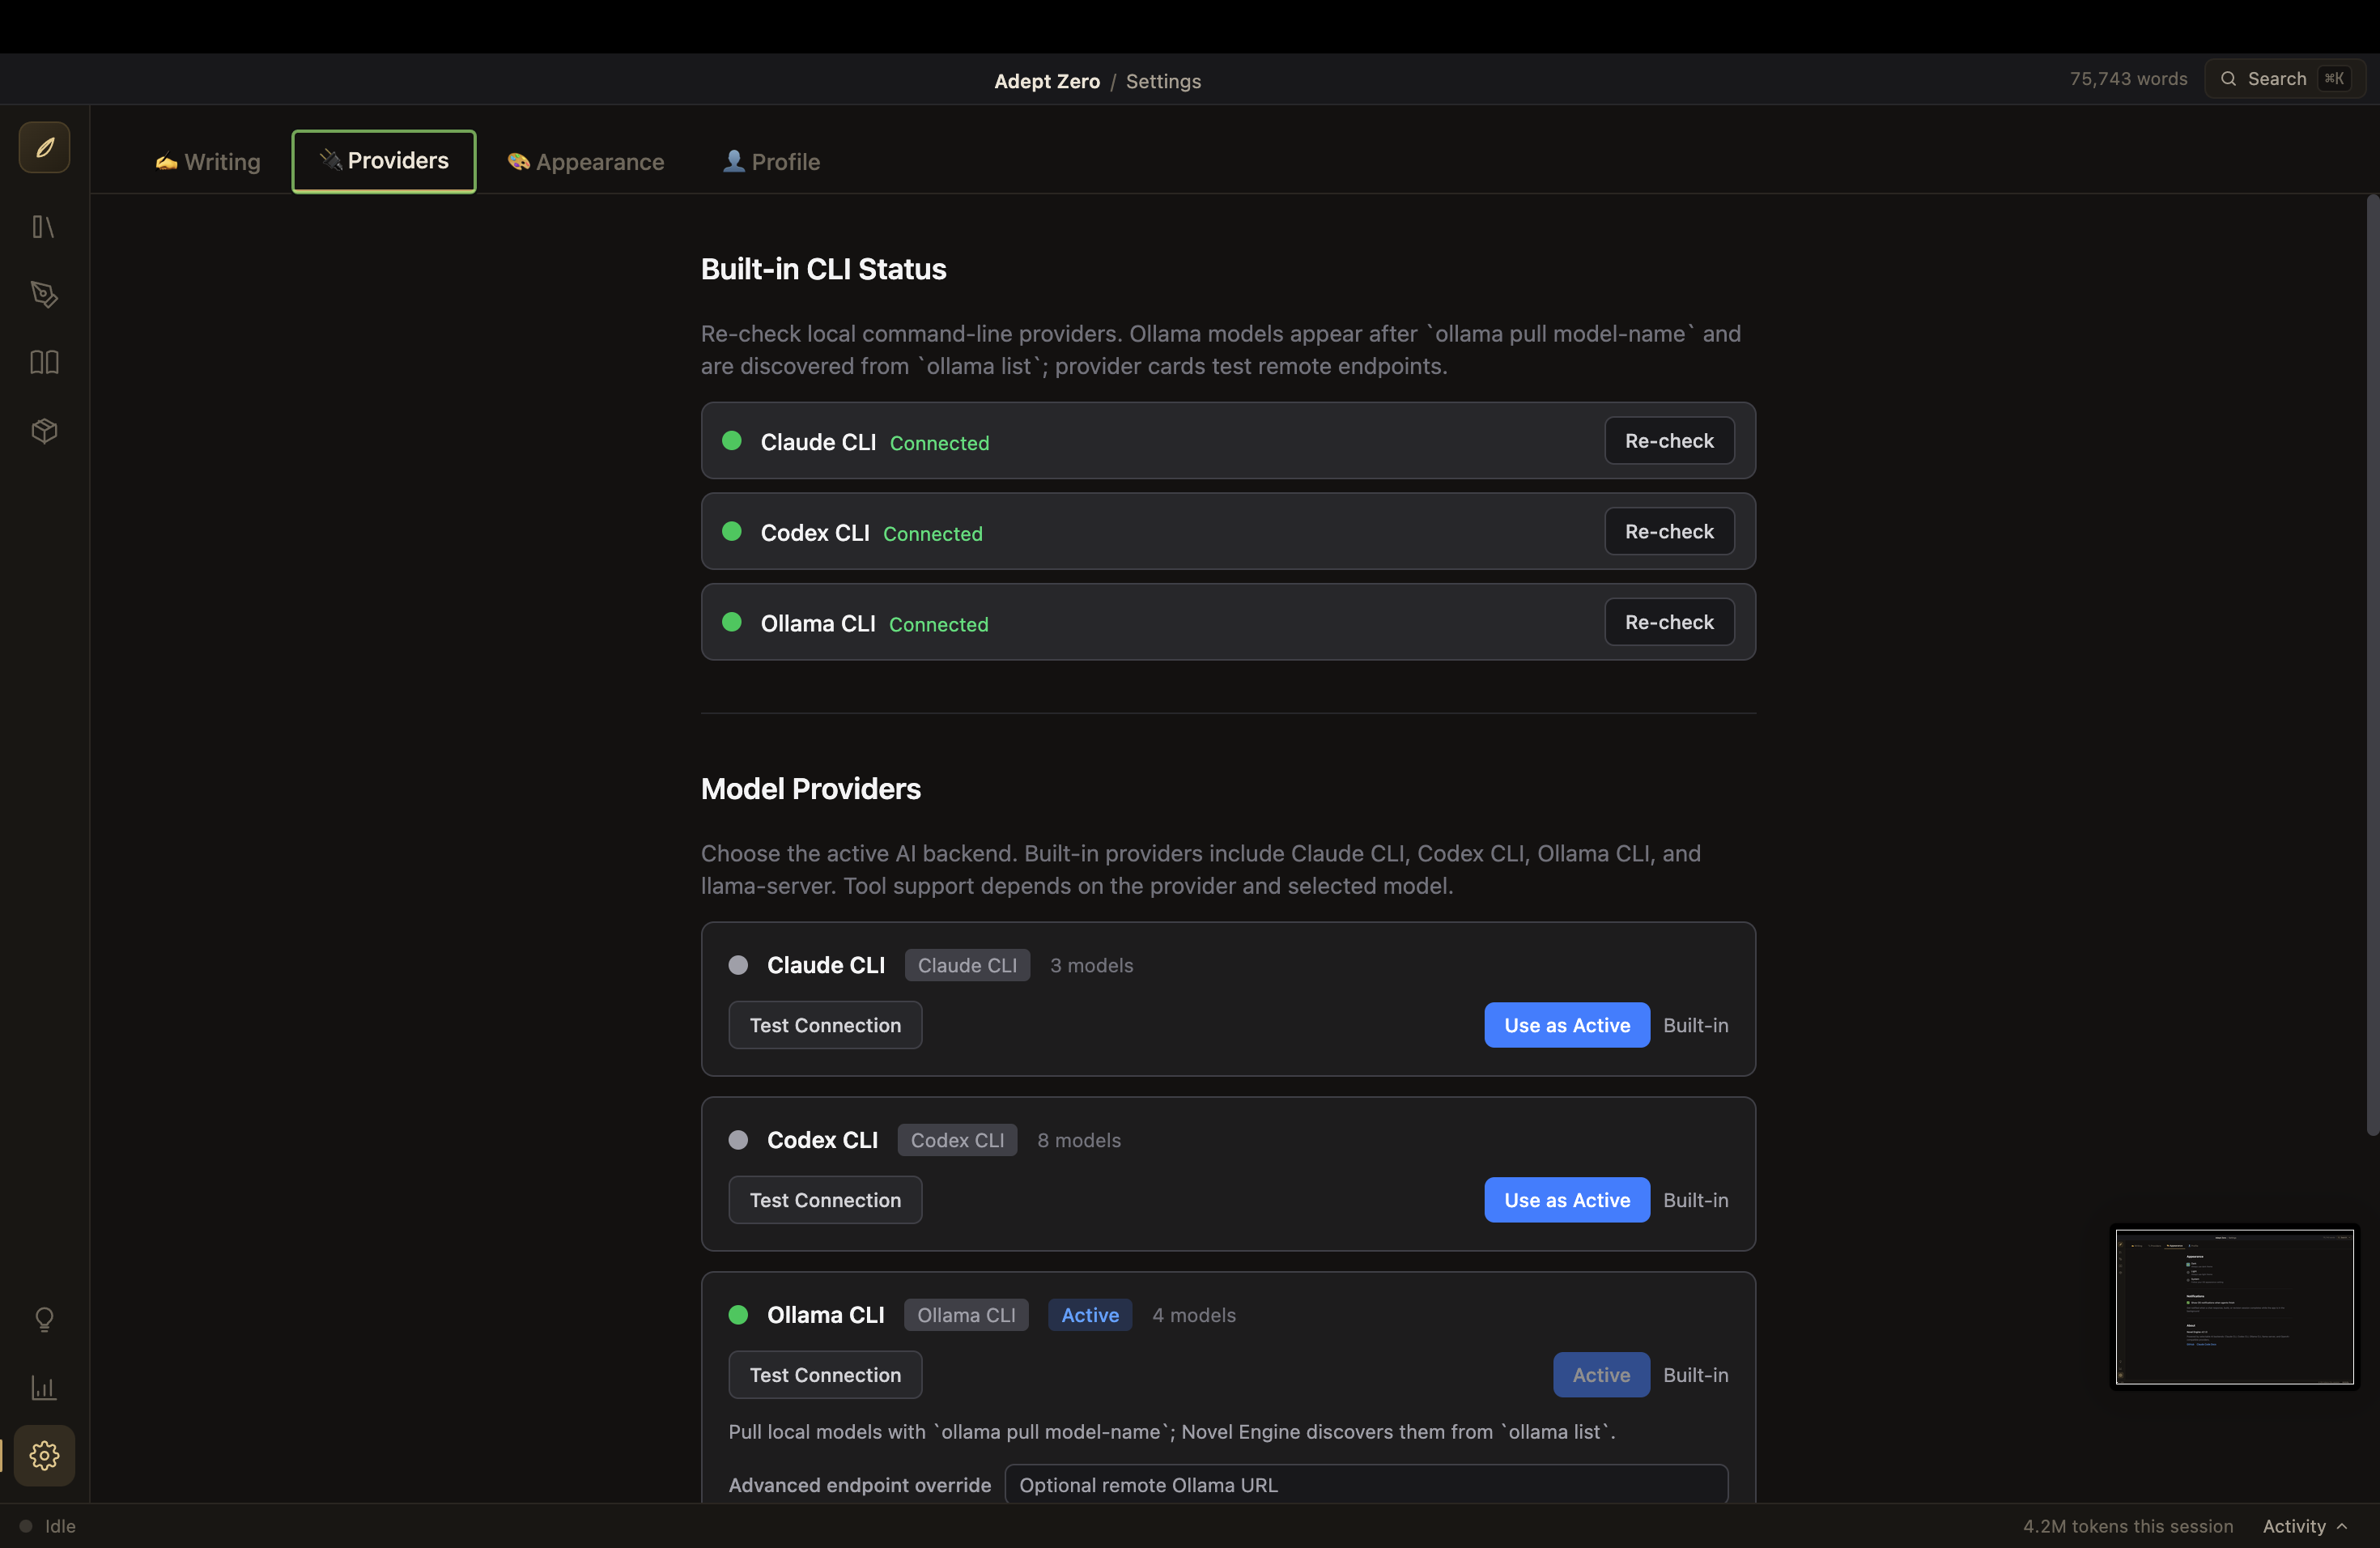Use Codex CLI as Active provider

(1567, 1200)
